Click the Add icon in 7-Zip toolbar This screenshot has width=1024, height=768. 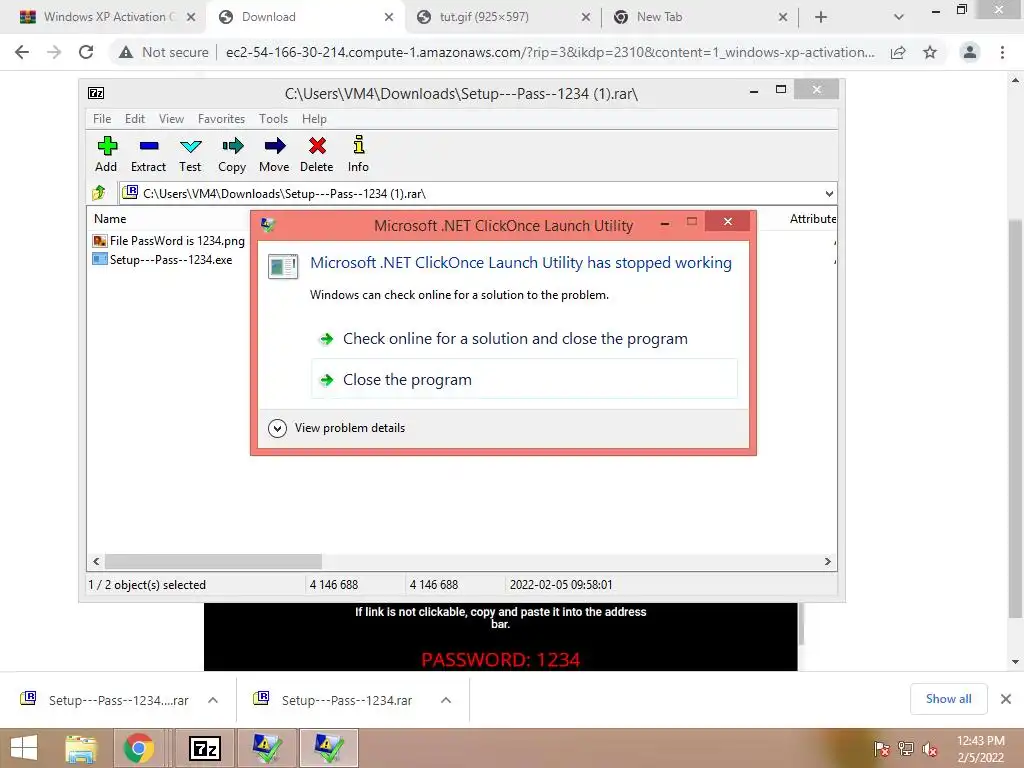tap(107, 146)
